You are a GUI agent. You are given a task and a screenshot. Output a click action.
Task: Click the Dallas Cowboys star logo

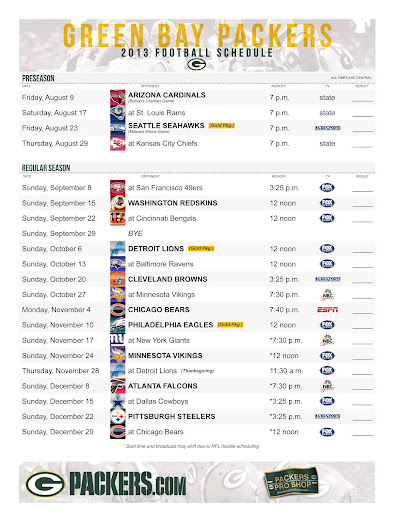coord(118,401)
